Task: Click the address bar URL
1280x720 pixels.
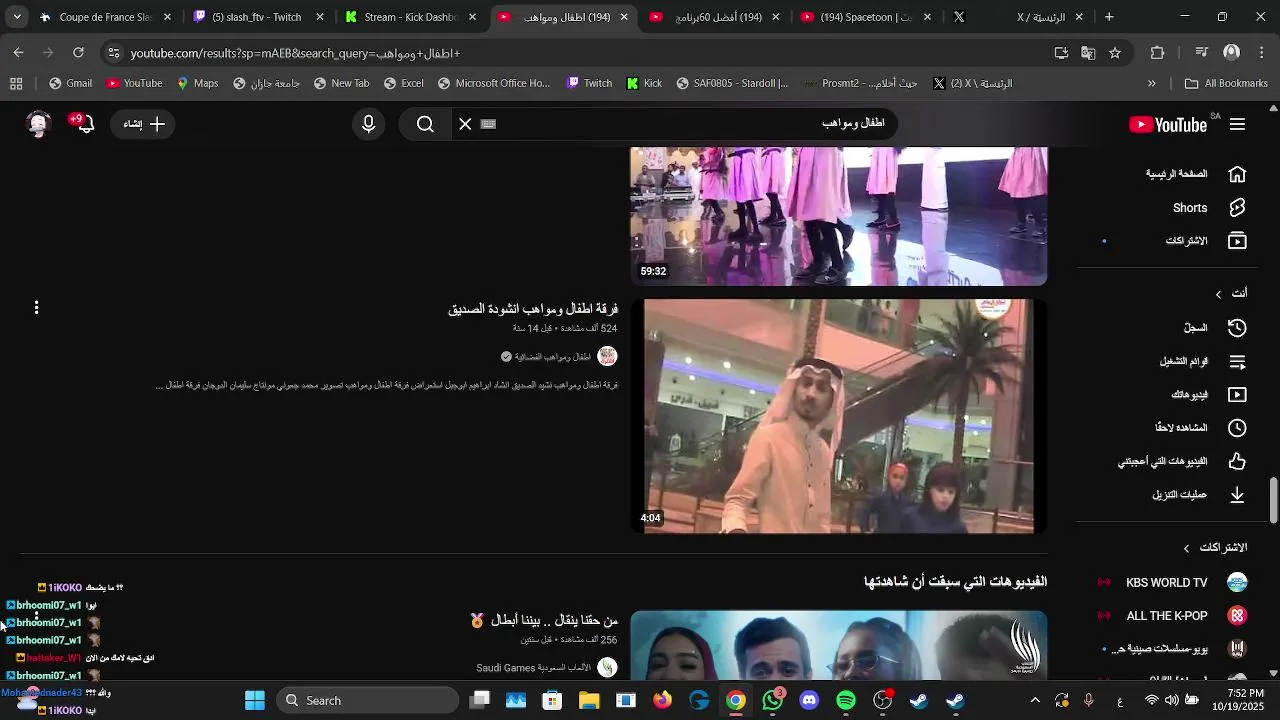Action: point(295,53)
